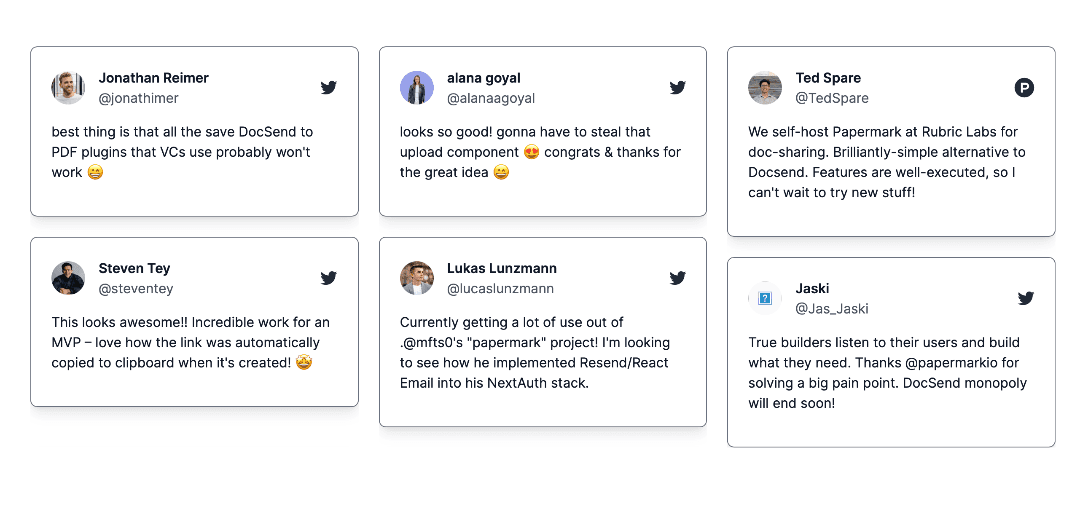Screen dimensions: 1080x509
Task: Click Twitter icon on Jaski's card
Action: tap(1025, 298)
